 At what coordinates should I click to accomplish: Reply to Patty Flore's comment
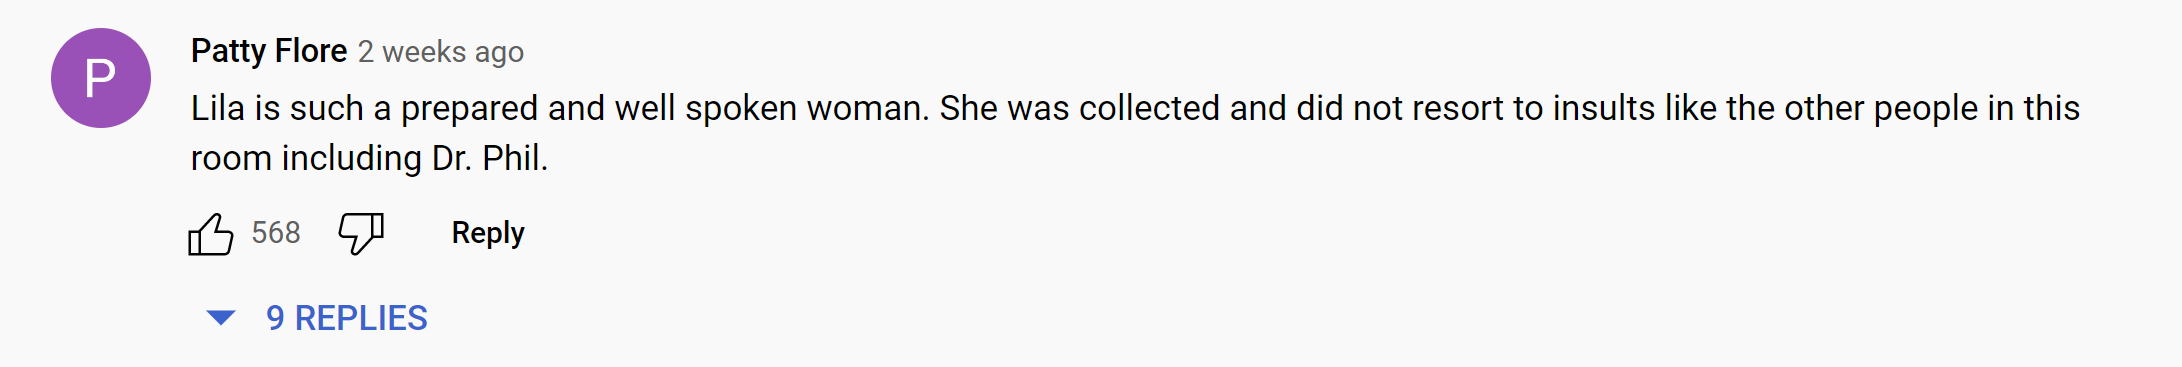(x=488, y=233)
